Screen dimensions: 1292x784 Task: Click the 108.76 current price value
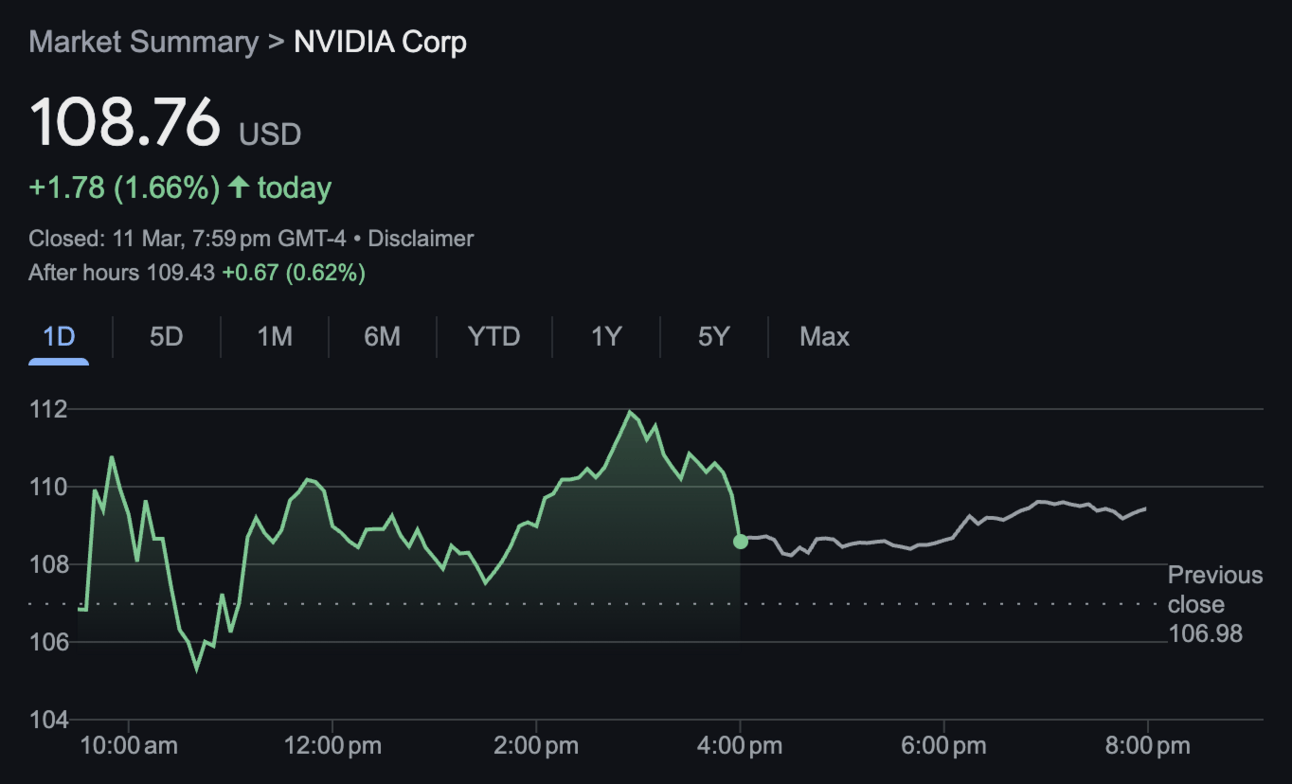click(x=125, y=122)
